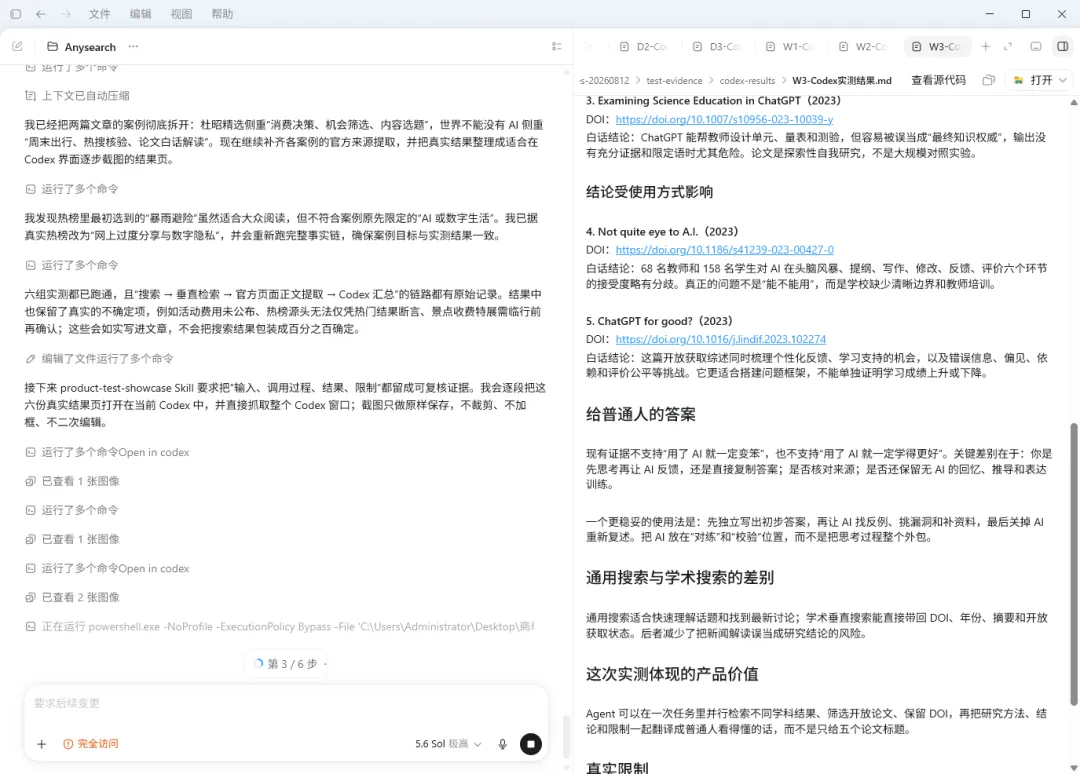Go forward with the right arrow
Viewport: 1080px width, 774px height.
click(x=66, y=14)
